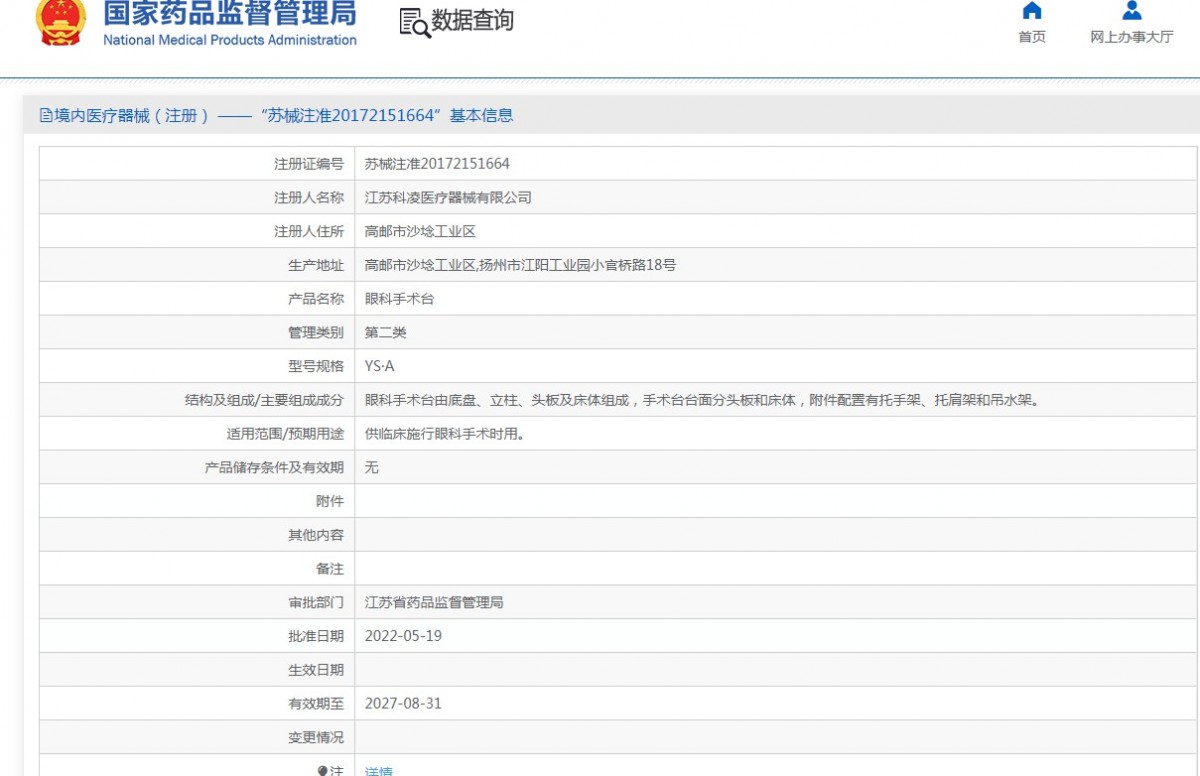
Task: Click the 审批部门 row label
Action: tap(316, 603)
